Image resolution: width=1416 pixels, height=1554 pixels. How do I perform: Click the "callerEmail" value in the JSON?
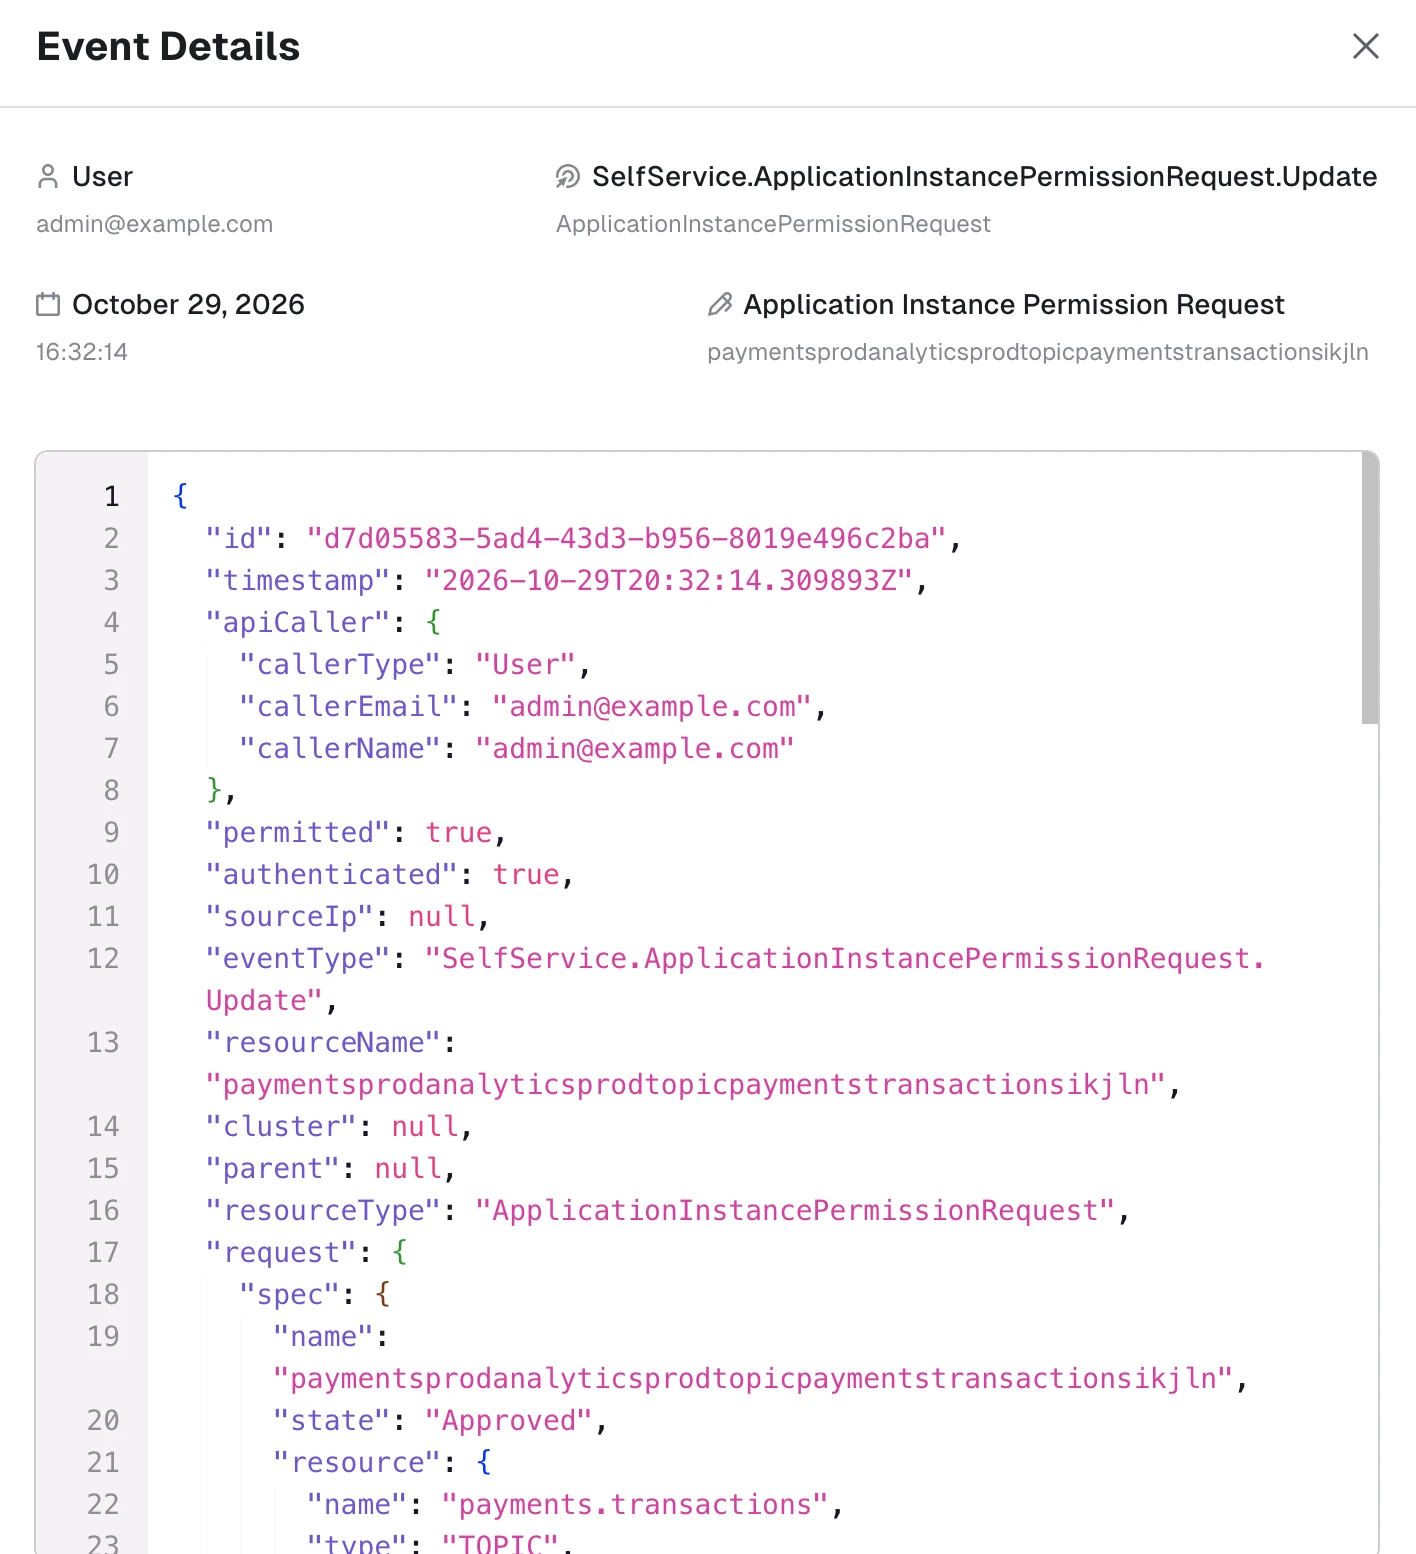click(x=651, y=707)
